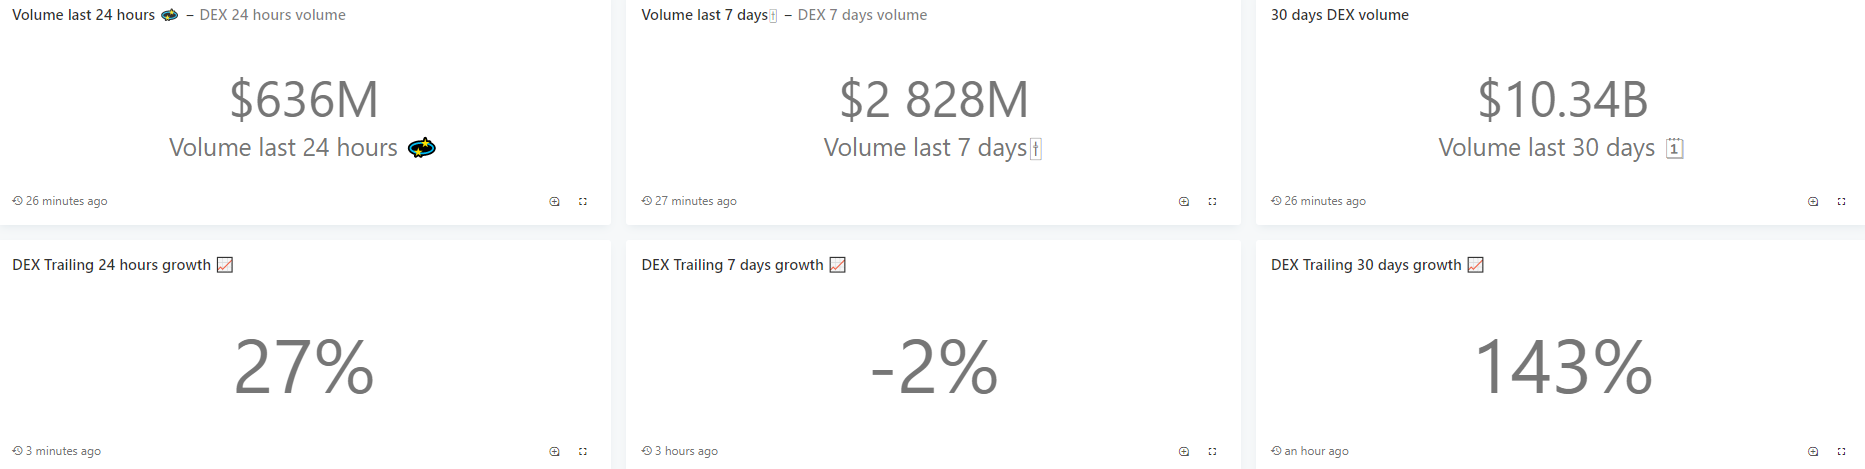Expand the 24 hours volume panel to fullscreen
The image size is (1865, 469).
pos(583,202)
